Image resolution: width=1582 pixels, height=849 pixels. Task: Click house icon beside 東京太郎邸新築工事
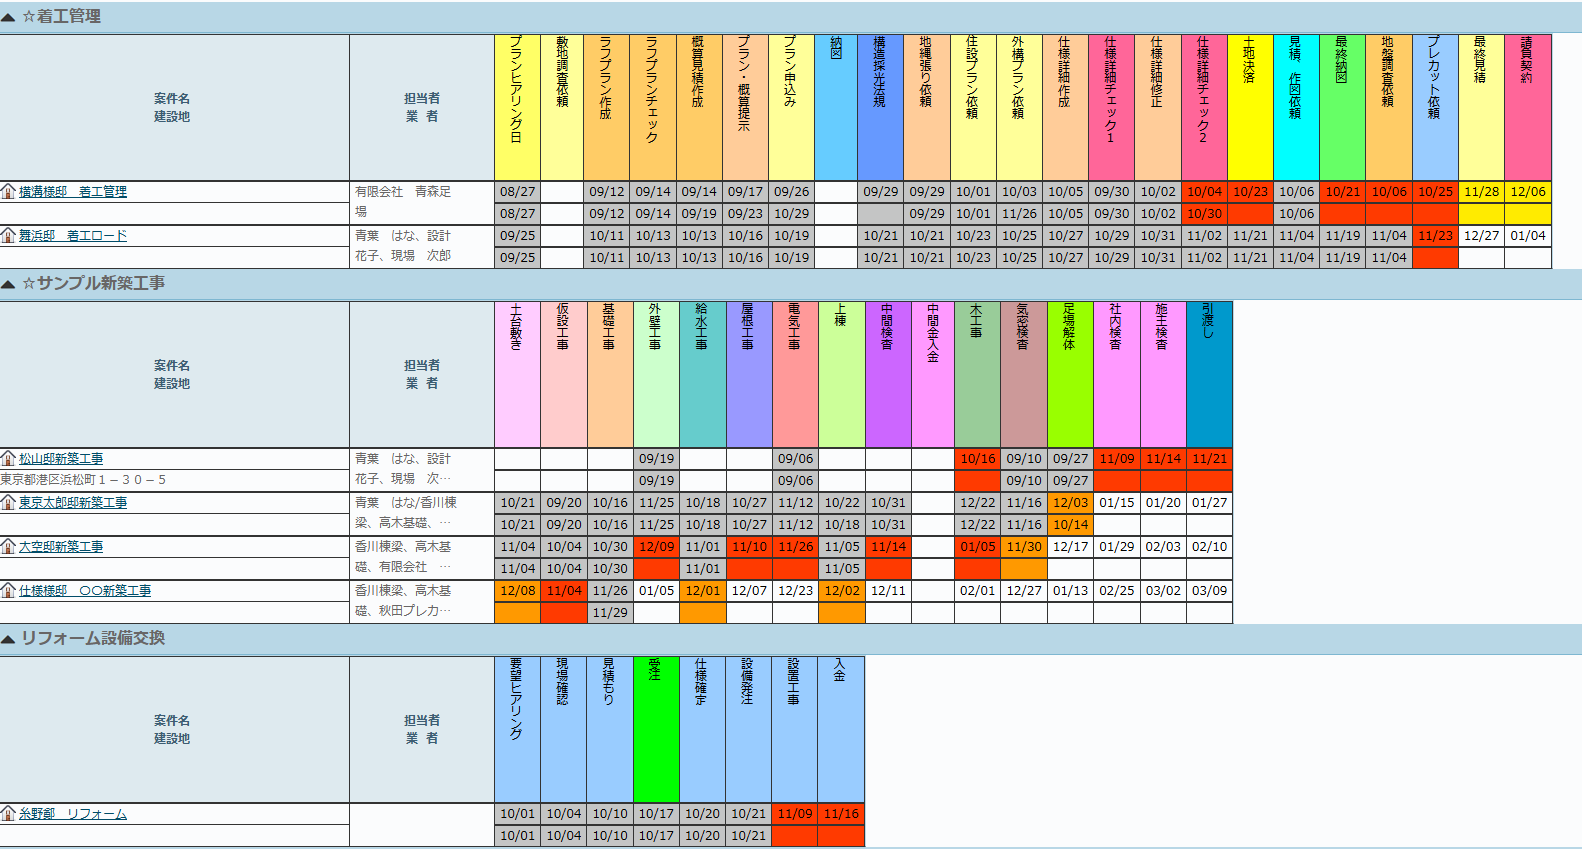[8, 503]
